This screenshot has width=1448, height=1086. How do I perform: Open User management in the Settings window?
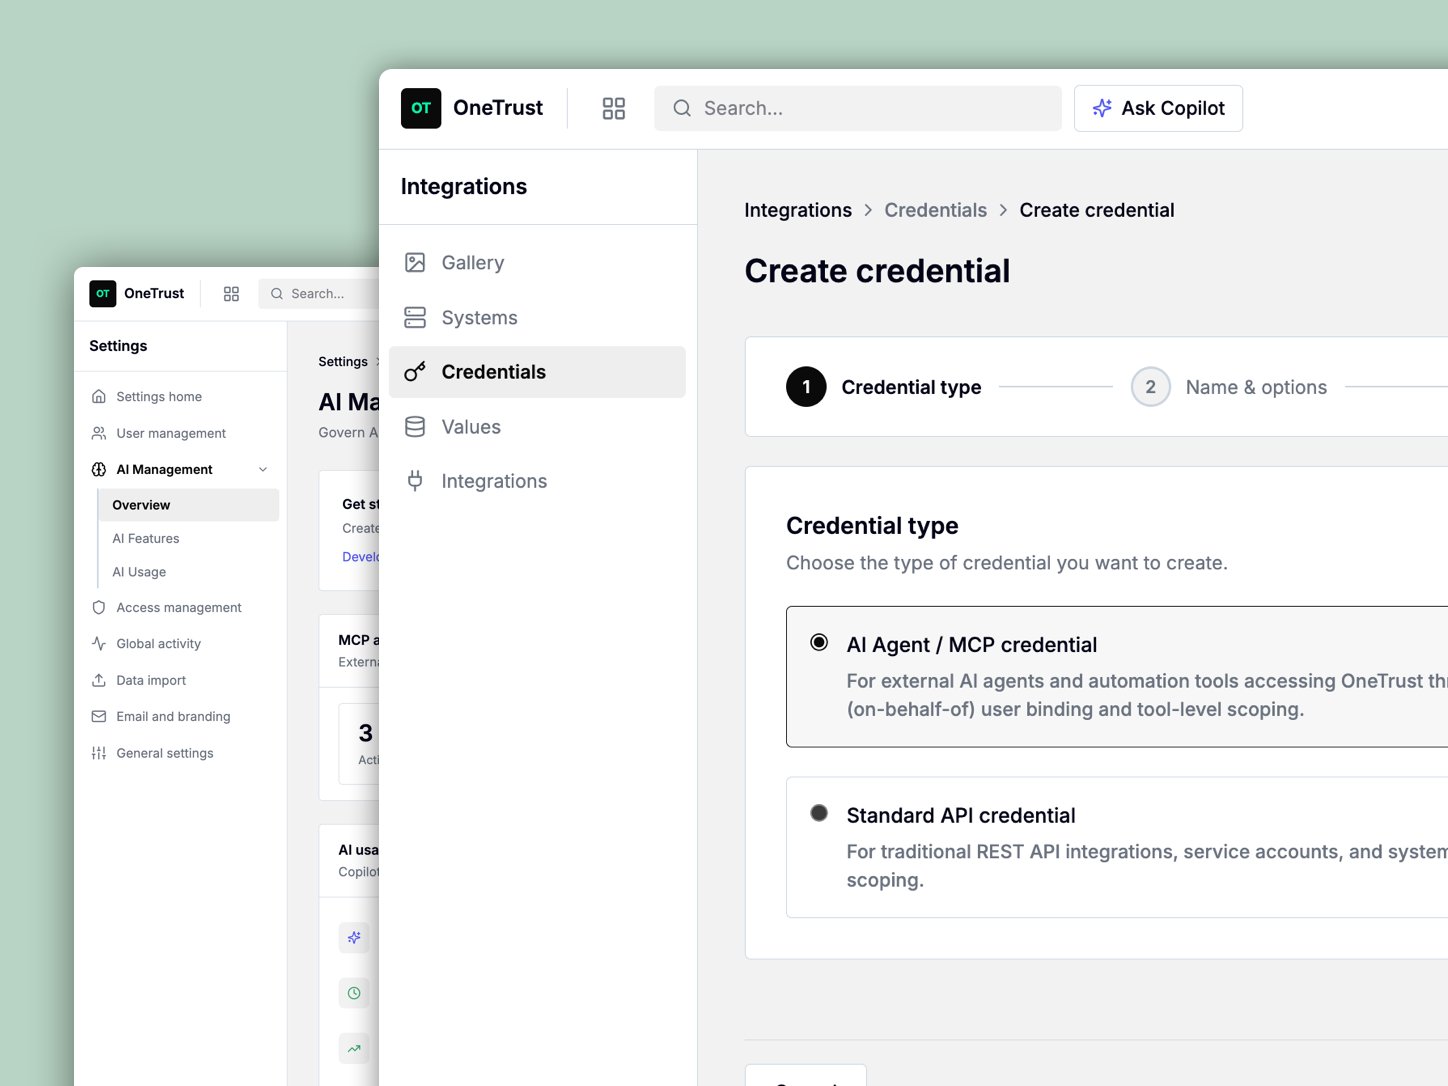coord(180,433)
